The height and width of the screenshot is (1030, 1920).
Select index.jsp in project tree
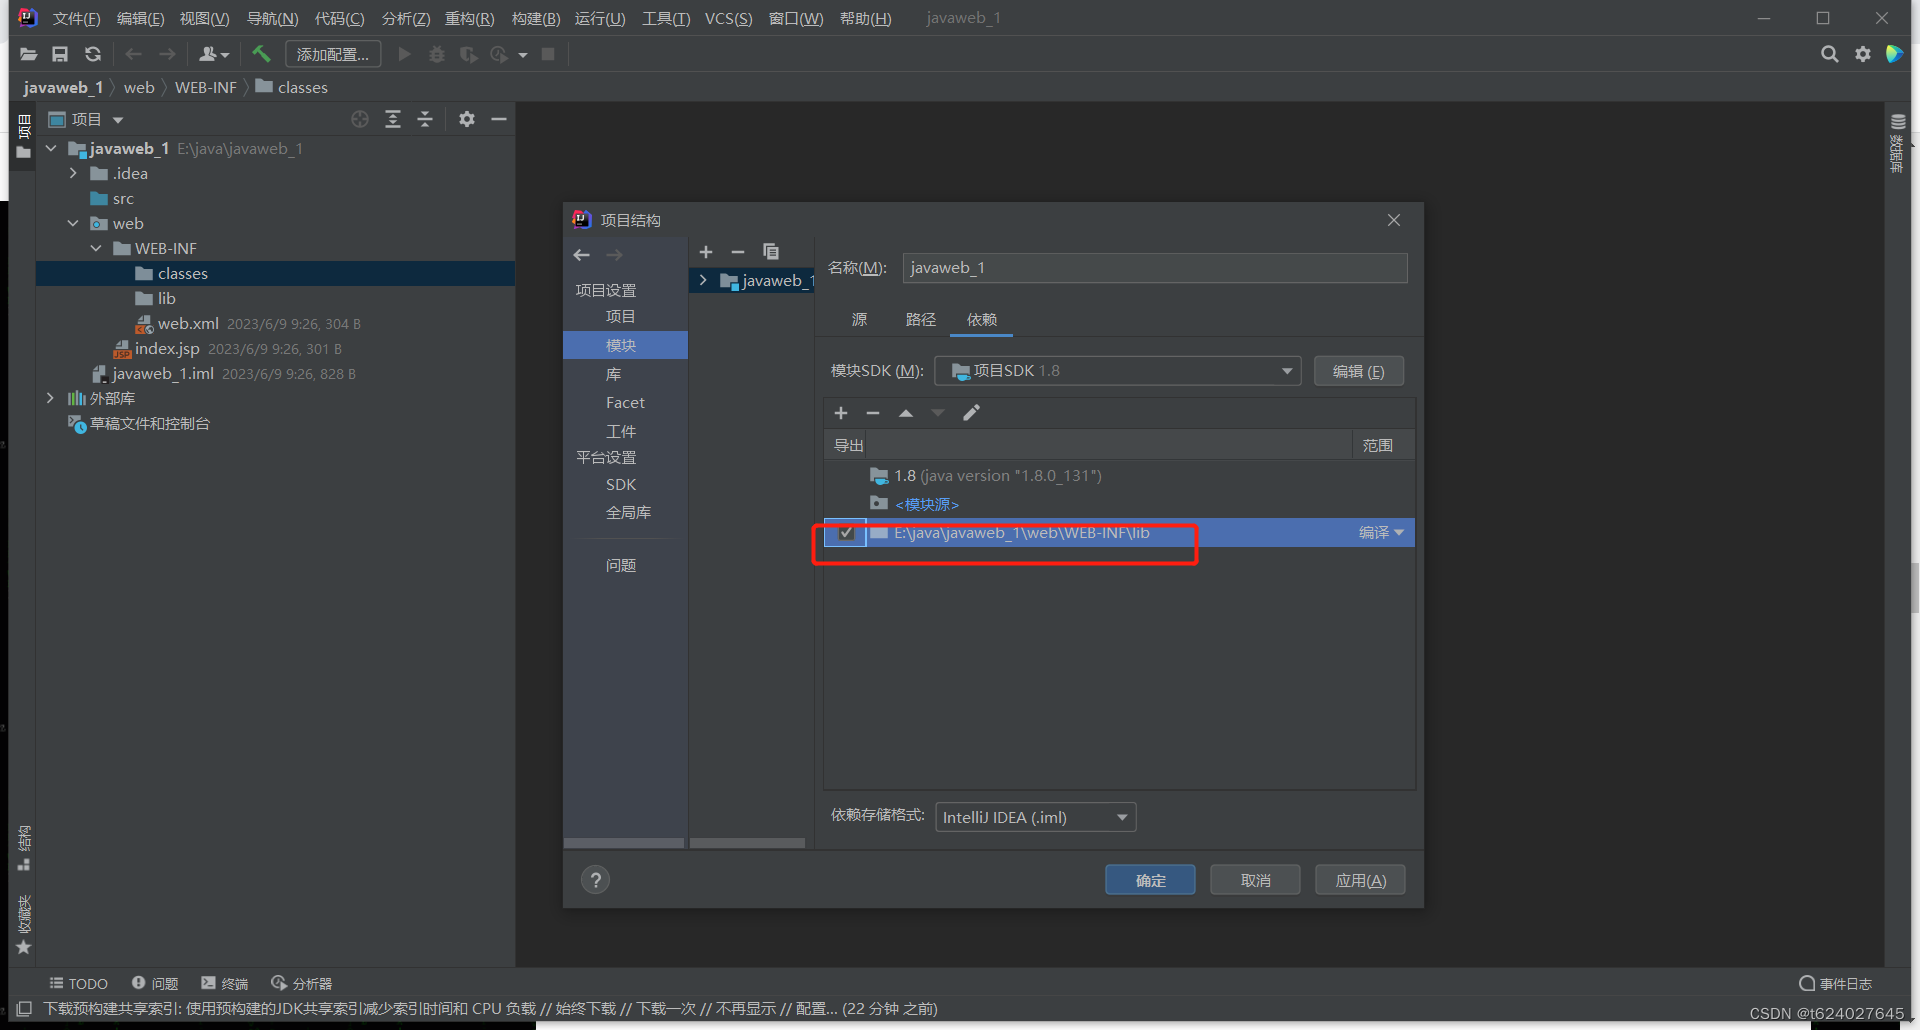167,348
